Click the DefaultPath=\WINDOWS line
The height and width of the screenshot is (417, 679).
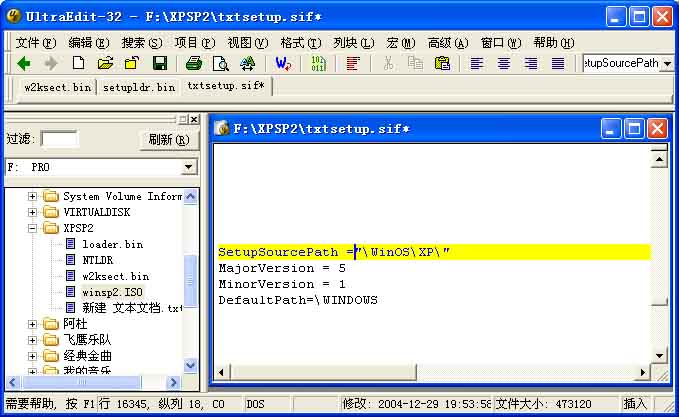tap(298, 300)
